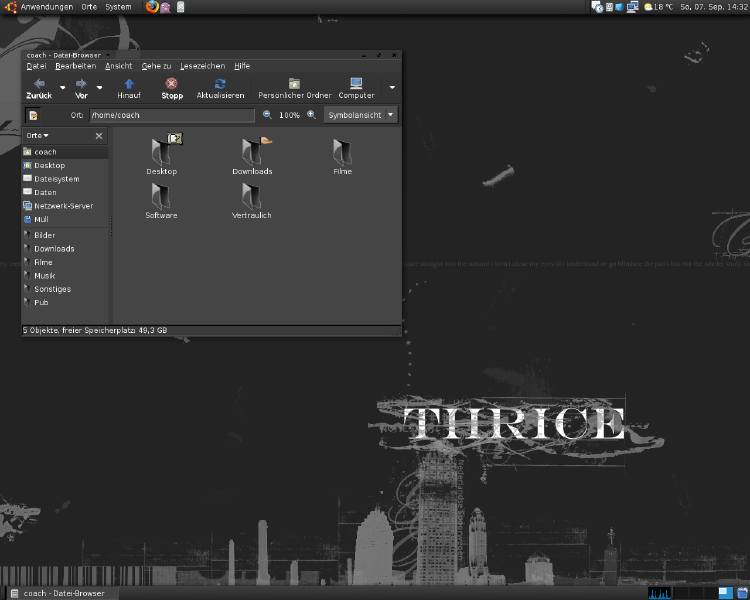Screen dimensions: 750x600
Task: Select coach in the Orte sidebar
Action: point(65,152)
